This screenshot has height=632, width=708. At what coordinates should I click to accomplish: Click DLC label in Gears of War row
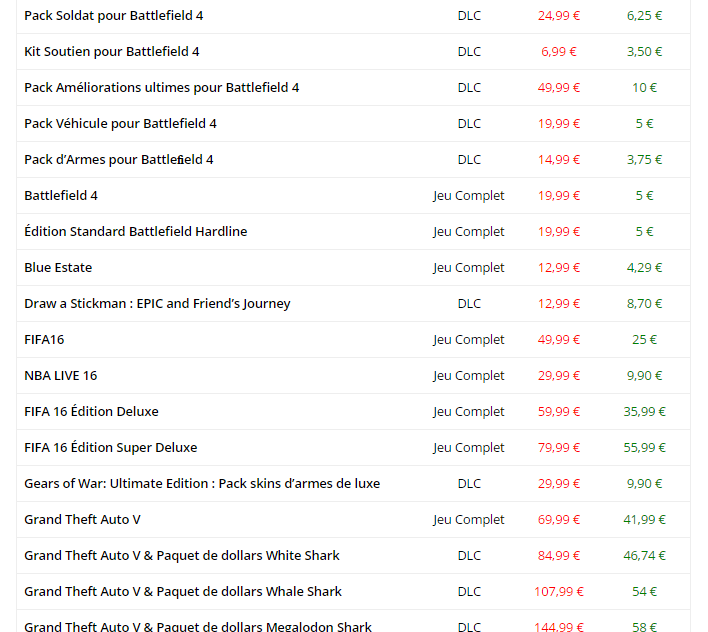click(x=469, y=483)
